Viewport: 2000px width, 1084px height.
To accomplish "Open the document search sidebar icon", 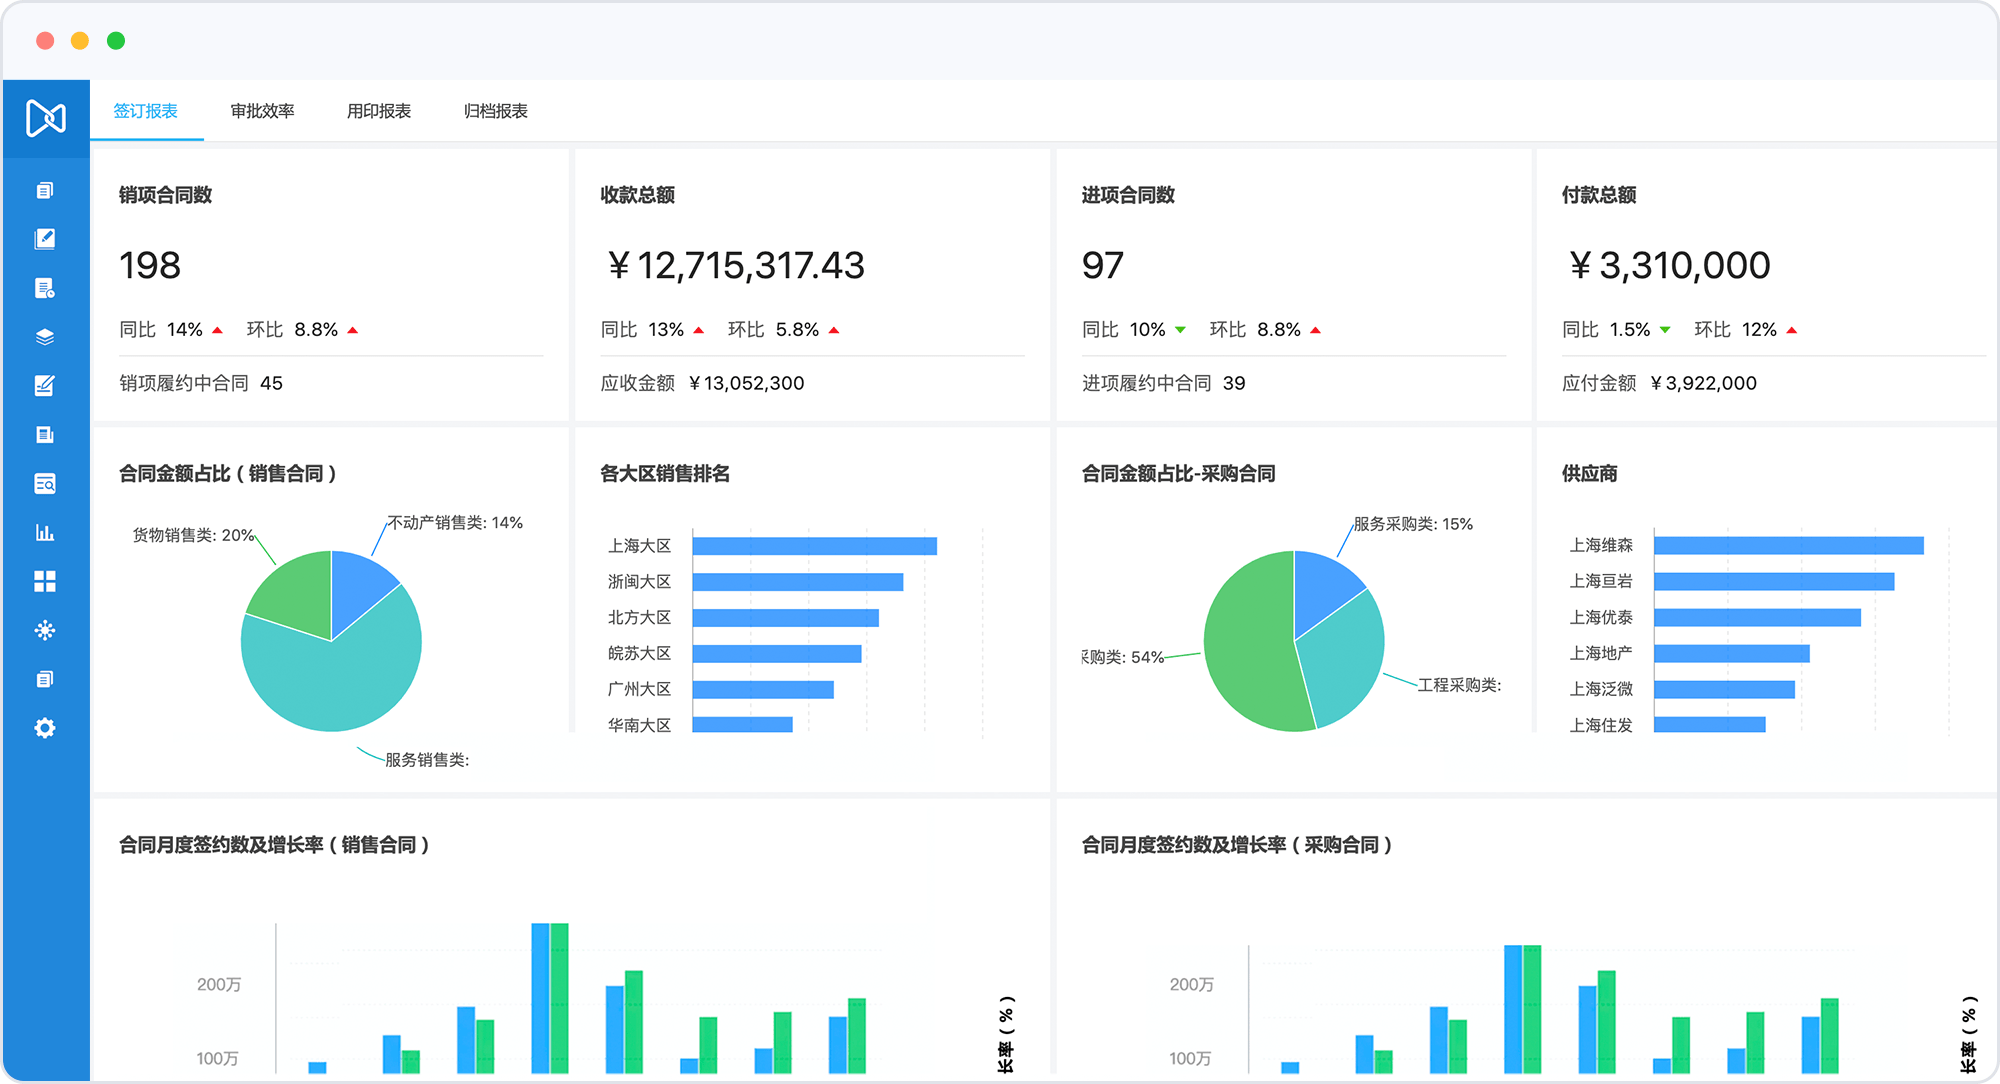I will tap(45, 484).
